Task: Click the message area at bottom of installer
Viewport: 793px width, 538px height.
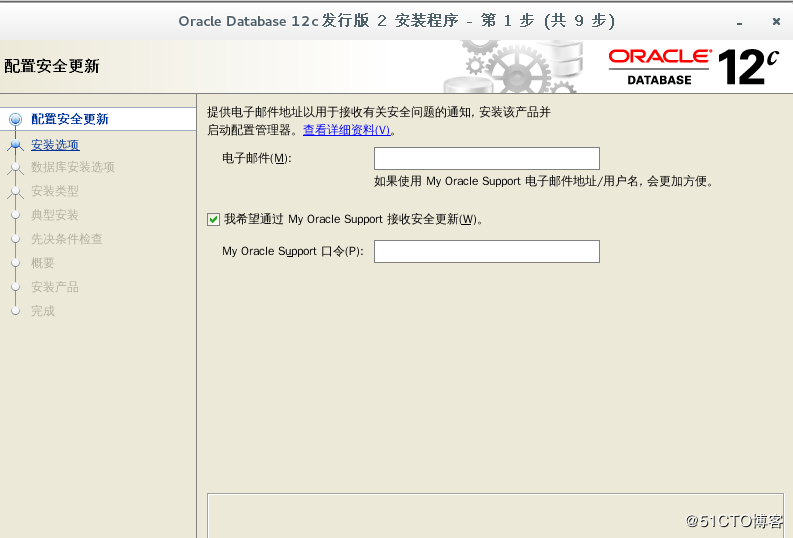Action: click(x=495, y=516)
